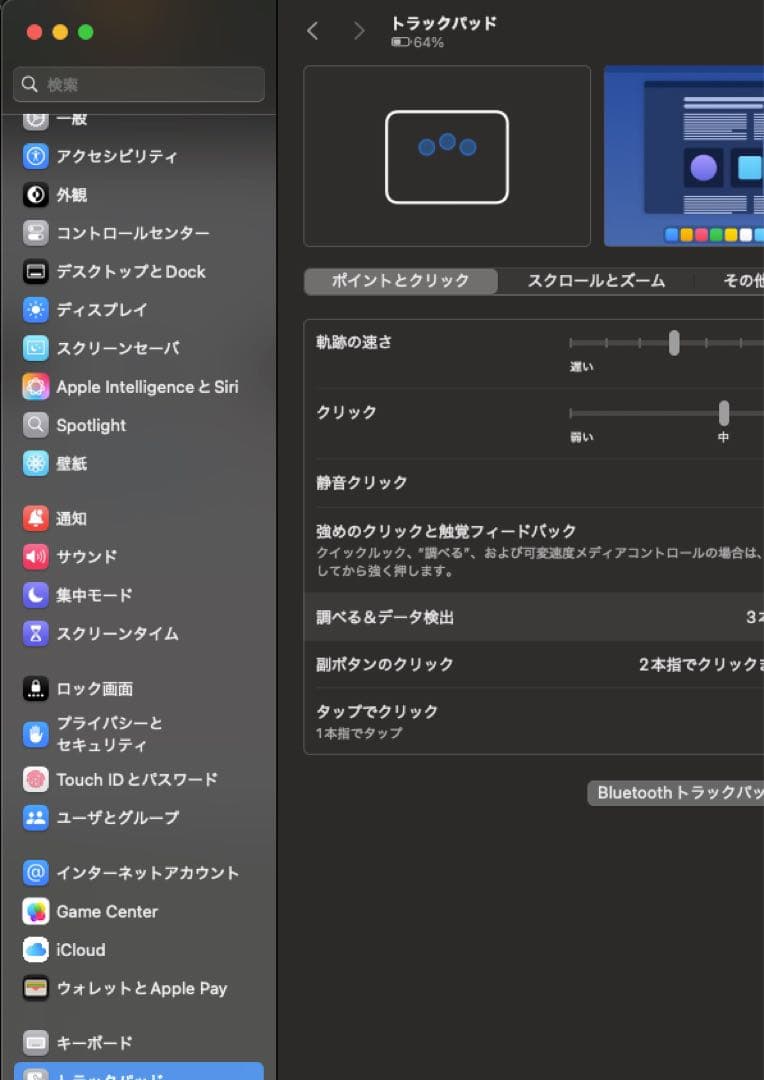Open the コントロールセンター icon
The width and height of the screenshot is (764, 1080).
point(35,233)
